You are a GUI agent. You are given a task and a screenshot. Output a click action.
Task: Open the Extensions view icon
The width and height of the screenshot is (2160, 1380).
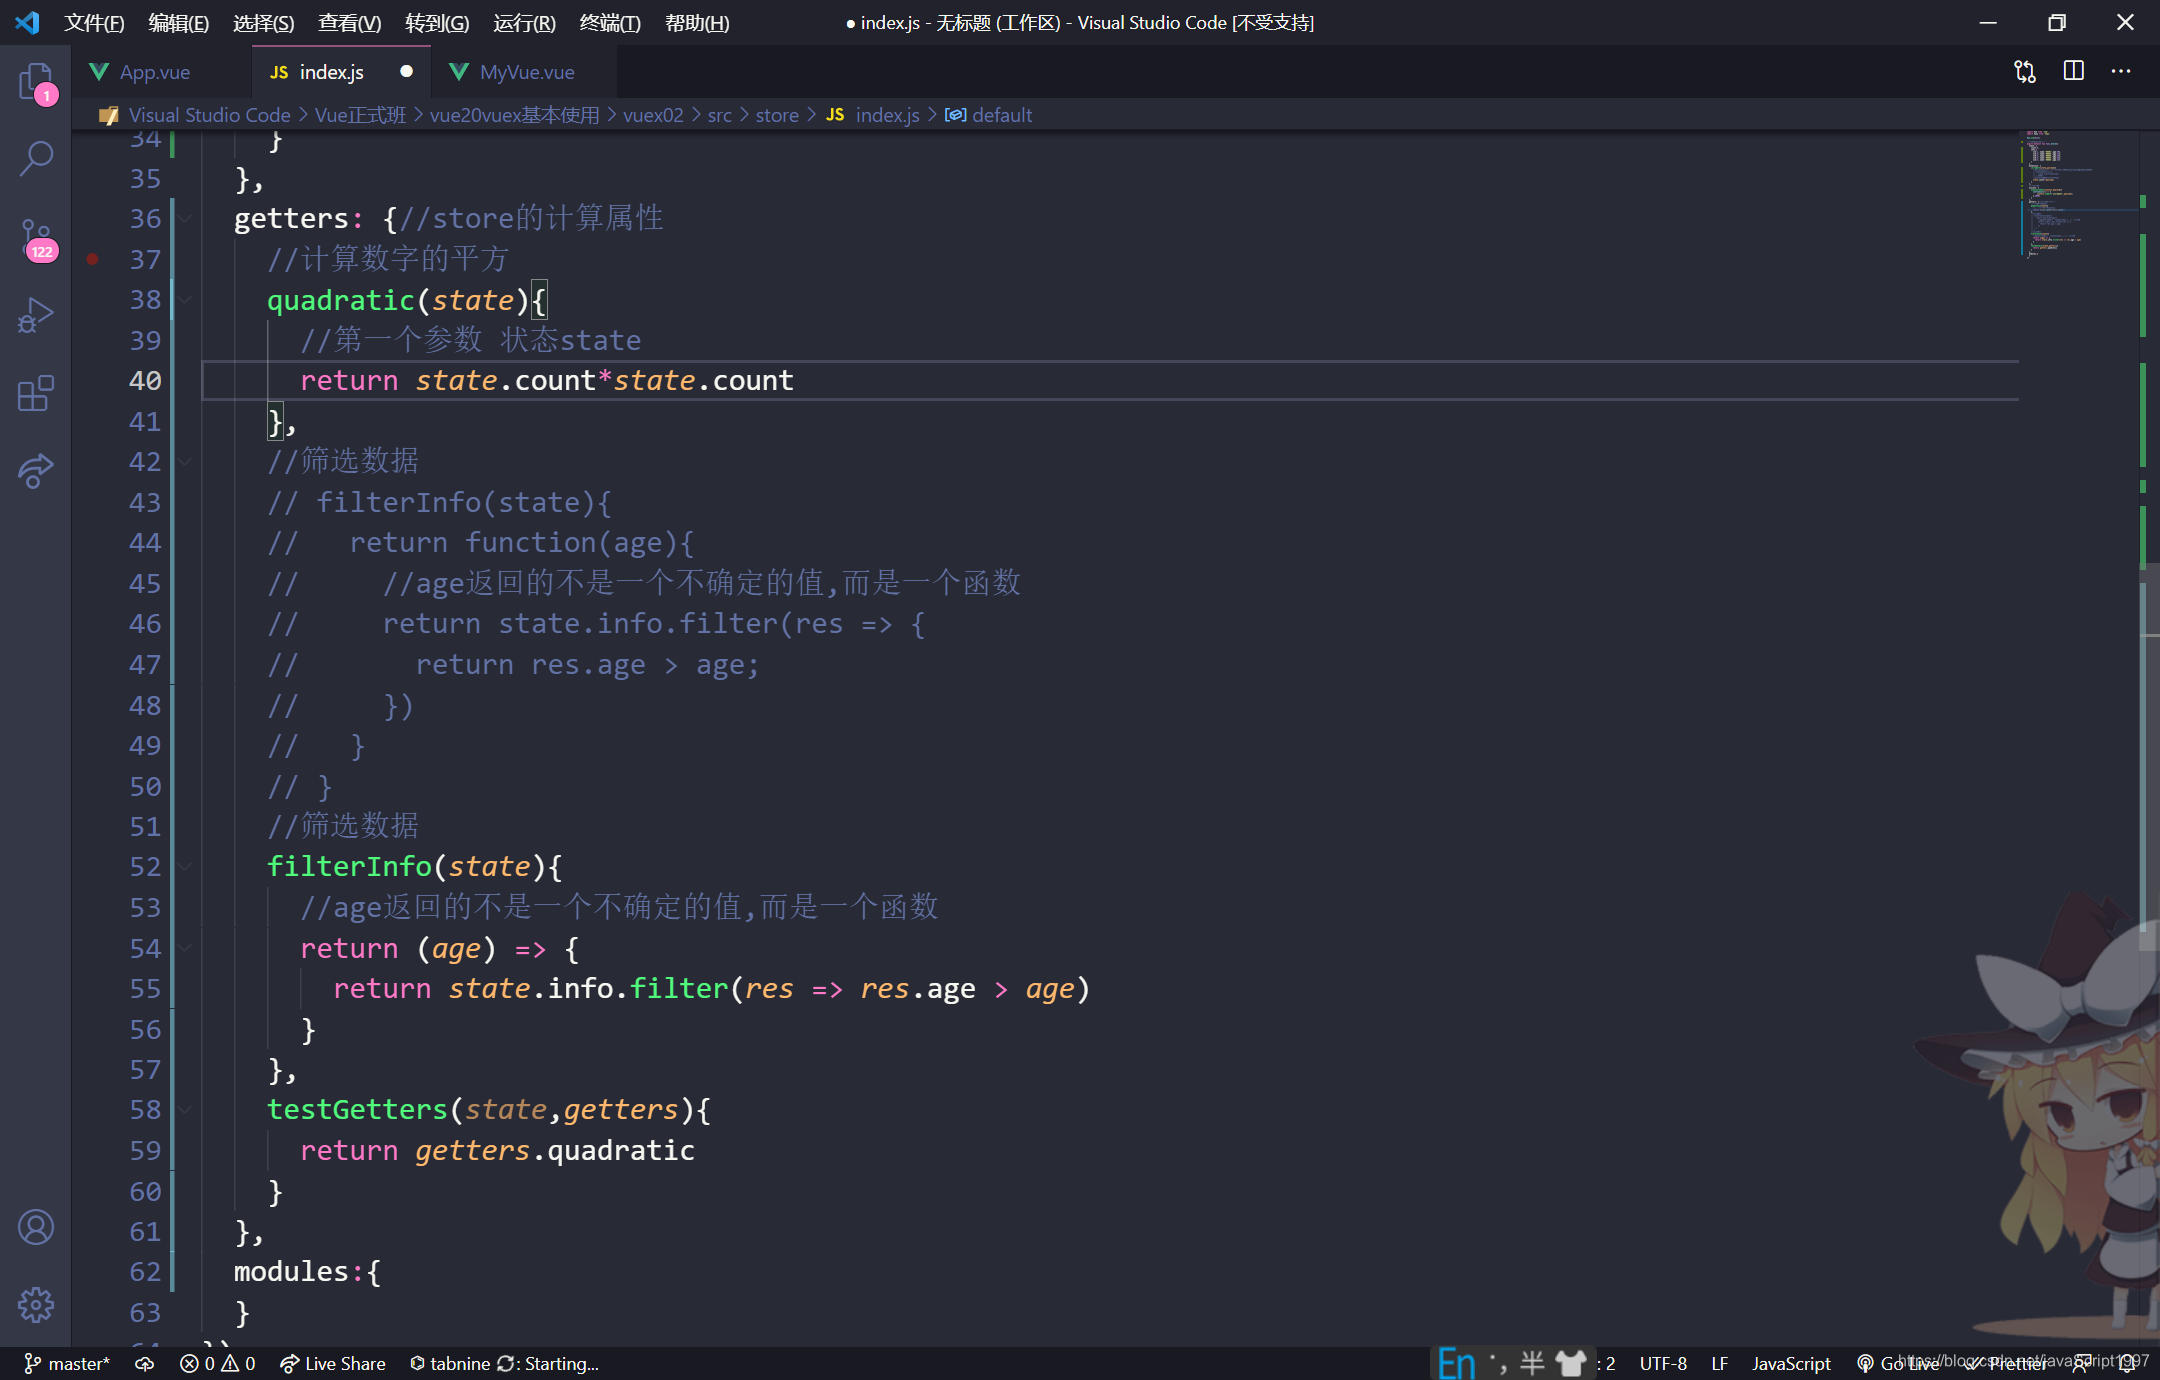tap(36, 394)
